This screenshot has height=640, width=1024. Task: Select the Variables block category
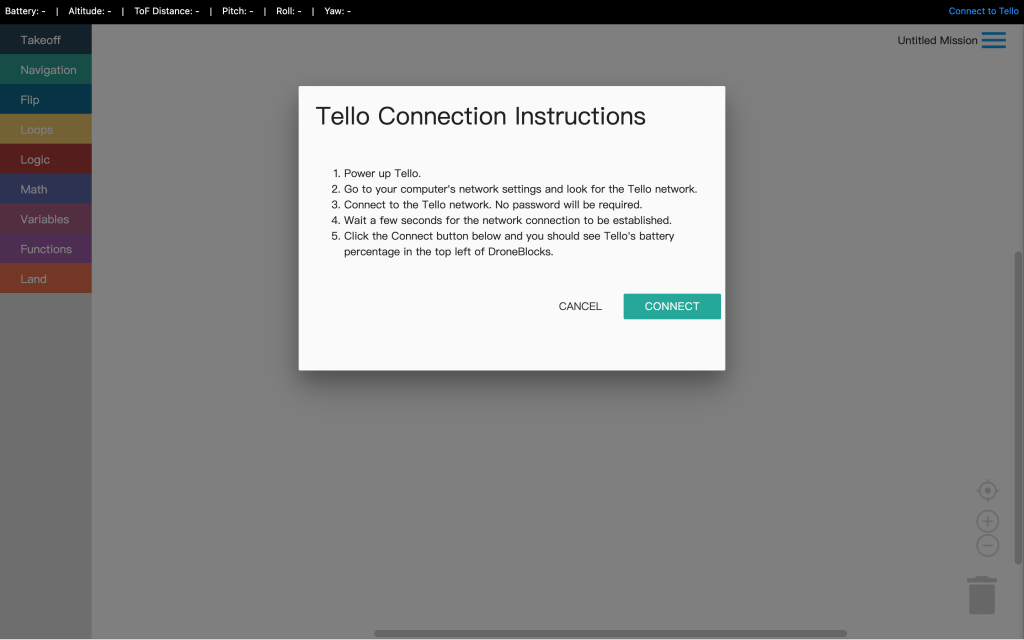45,219
